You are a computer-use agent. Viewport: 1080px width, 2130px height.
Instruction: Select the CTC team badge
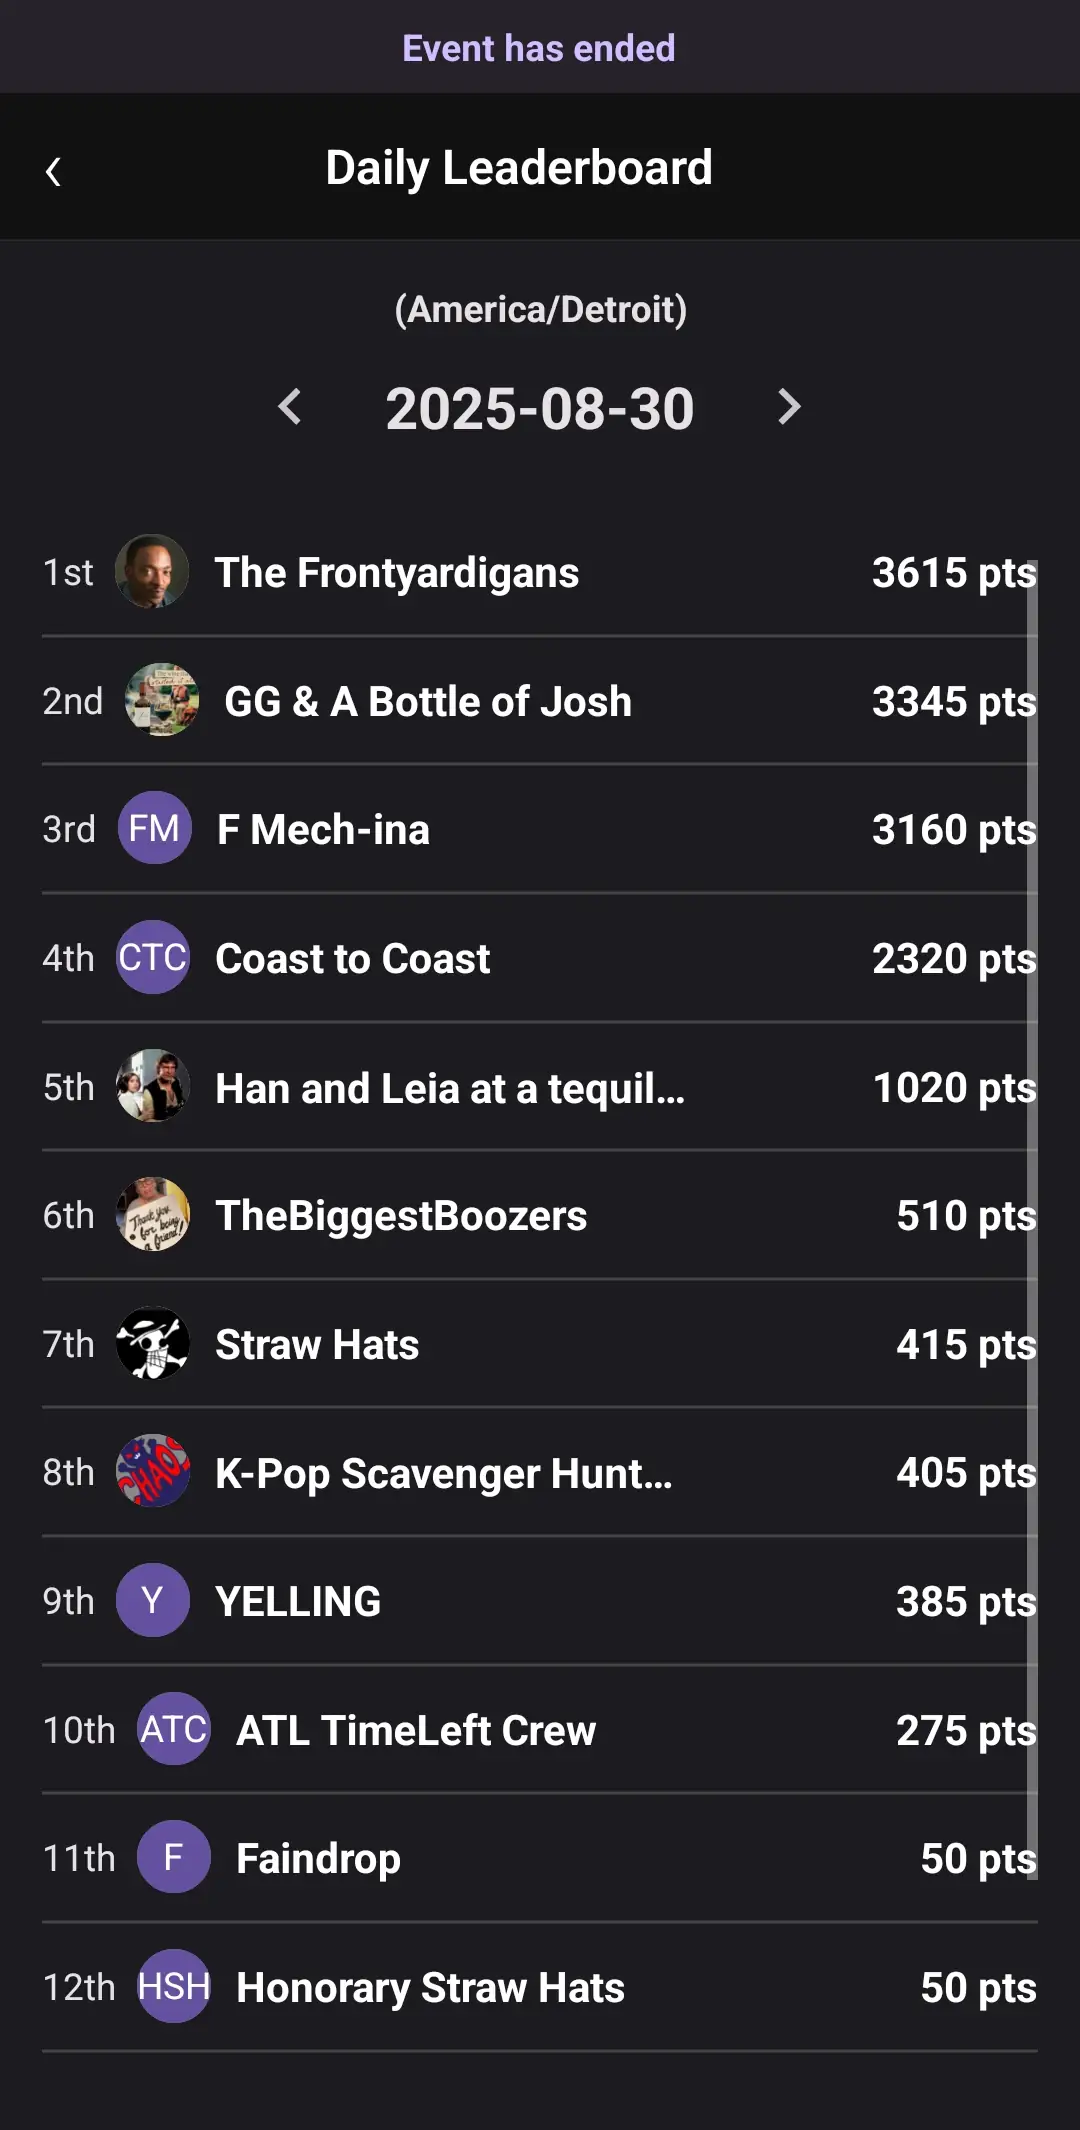coord(153,957)
